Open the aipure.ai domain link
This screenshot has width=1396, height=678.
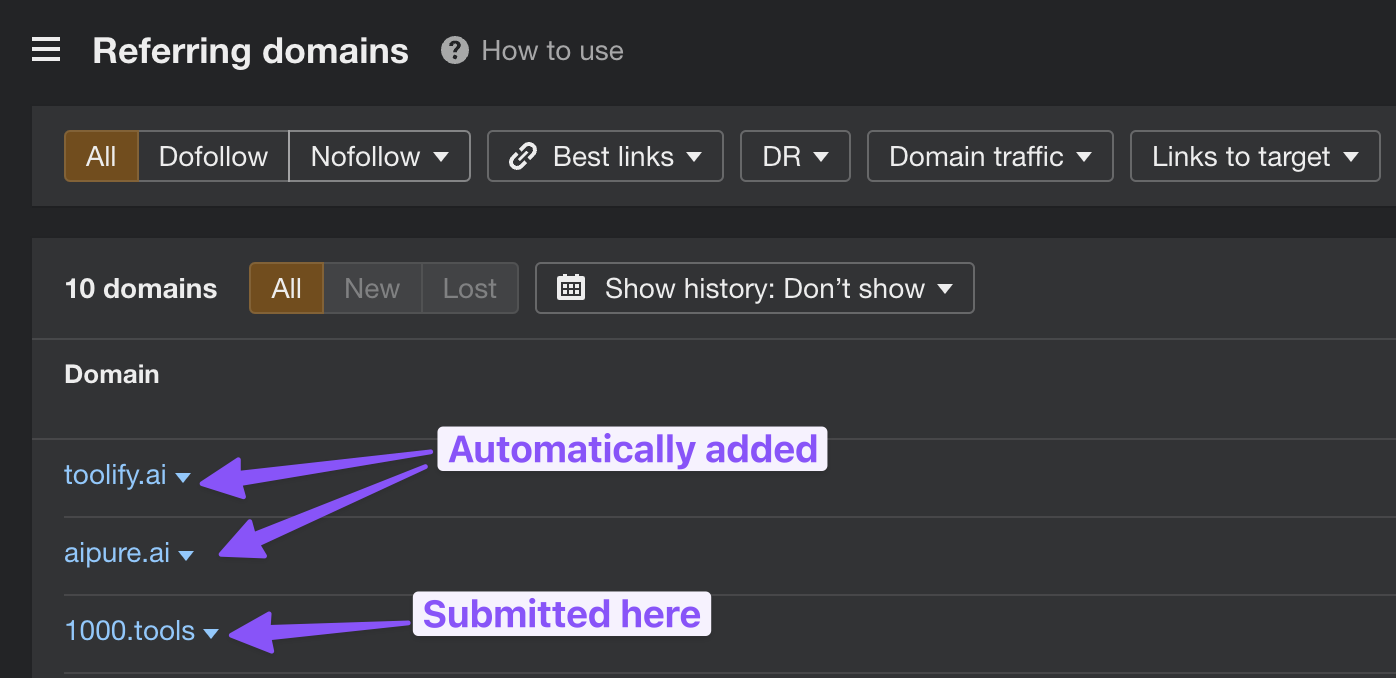tap(117, 552)
